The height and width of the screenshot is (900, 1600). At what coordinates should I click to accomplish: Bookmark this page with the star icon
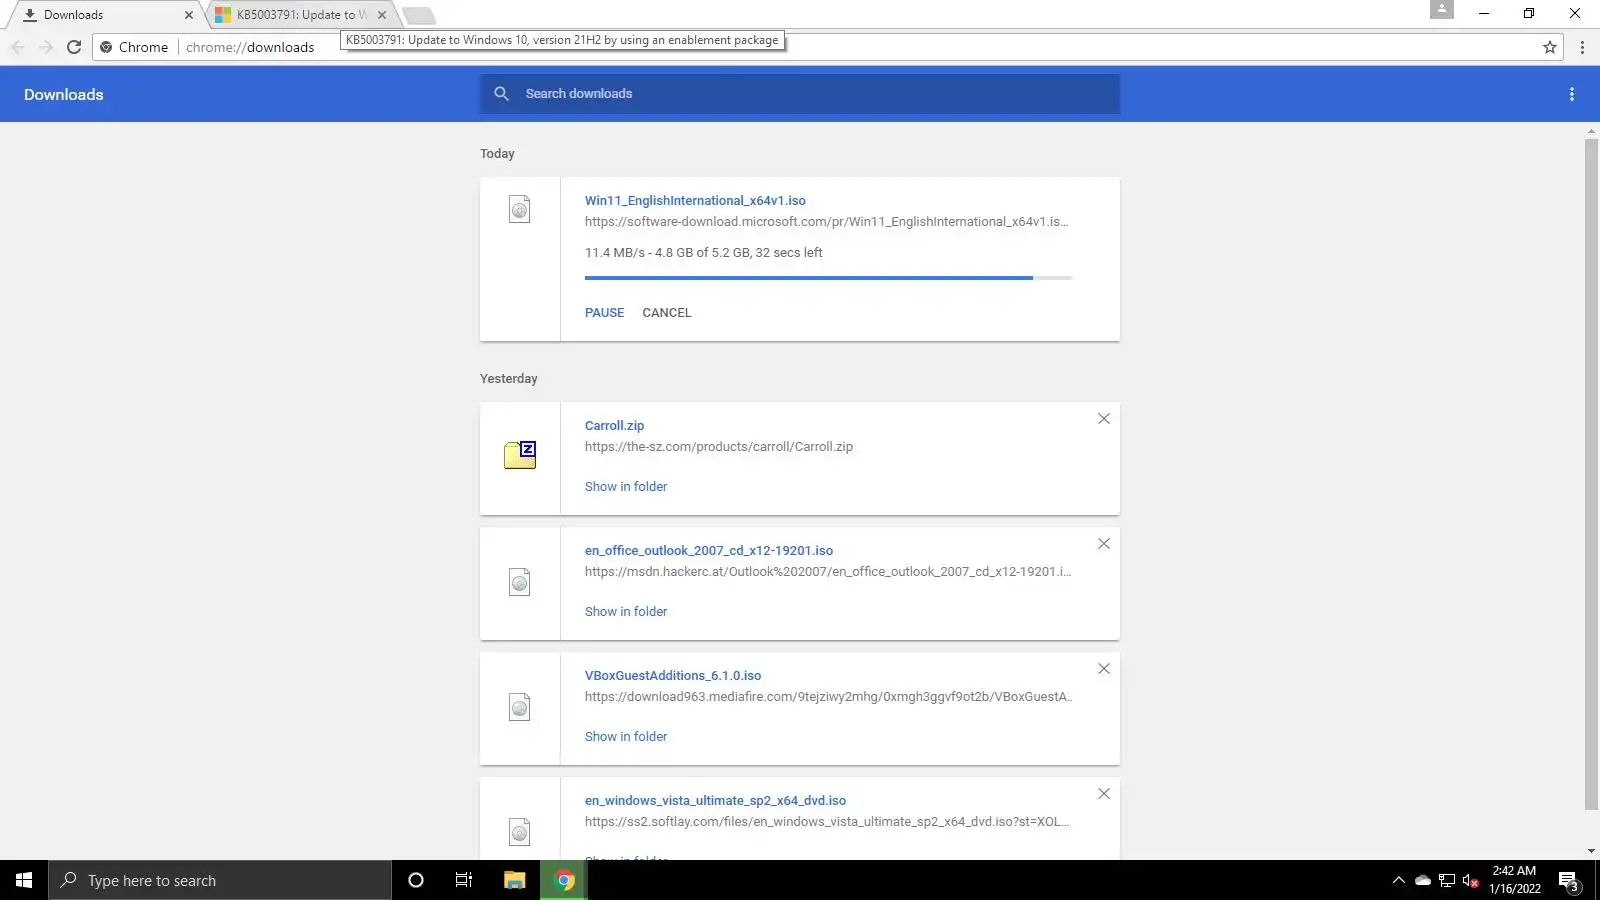pyautogui.click(x=1550, y=47)
